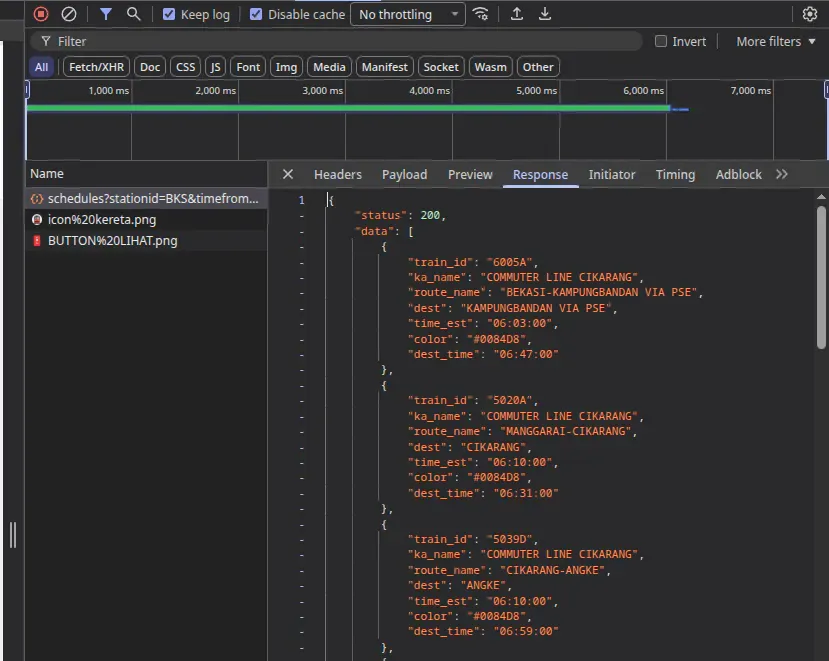Open network conditions wifi icon

tap(481, 14)
